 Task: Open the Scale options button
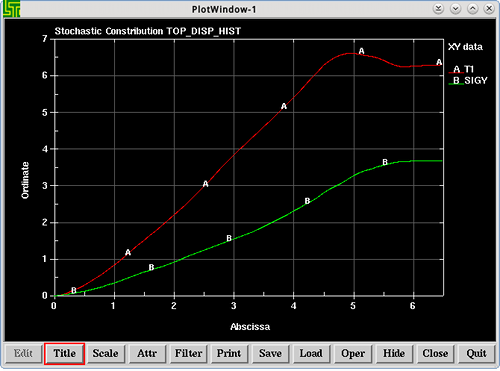tap(105, 353)
